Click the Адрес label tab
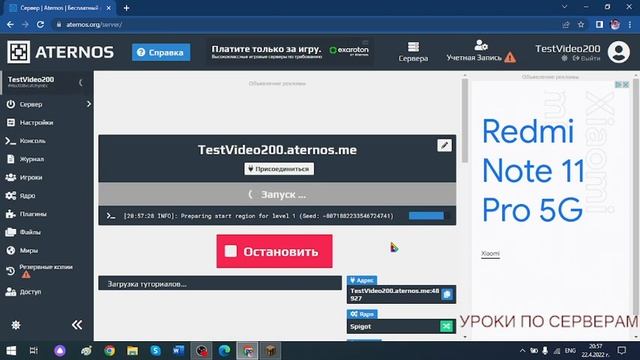Viewport: 640px width, 360px height. click(362, 280)
